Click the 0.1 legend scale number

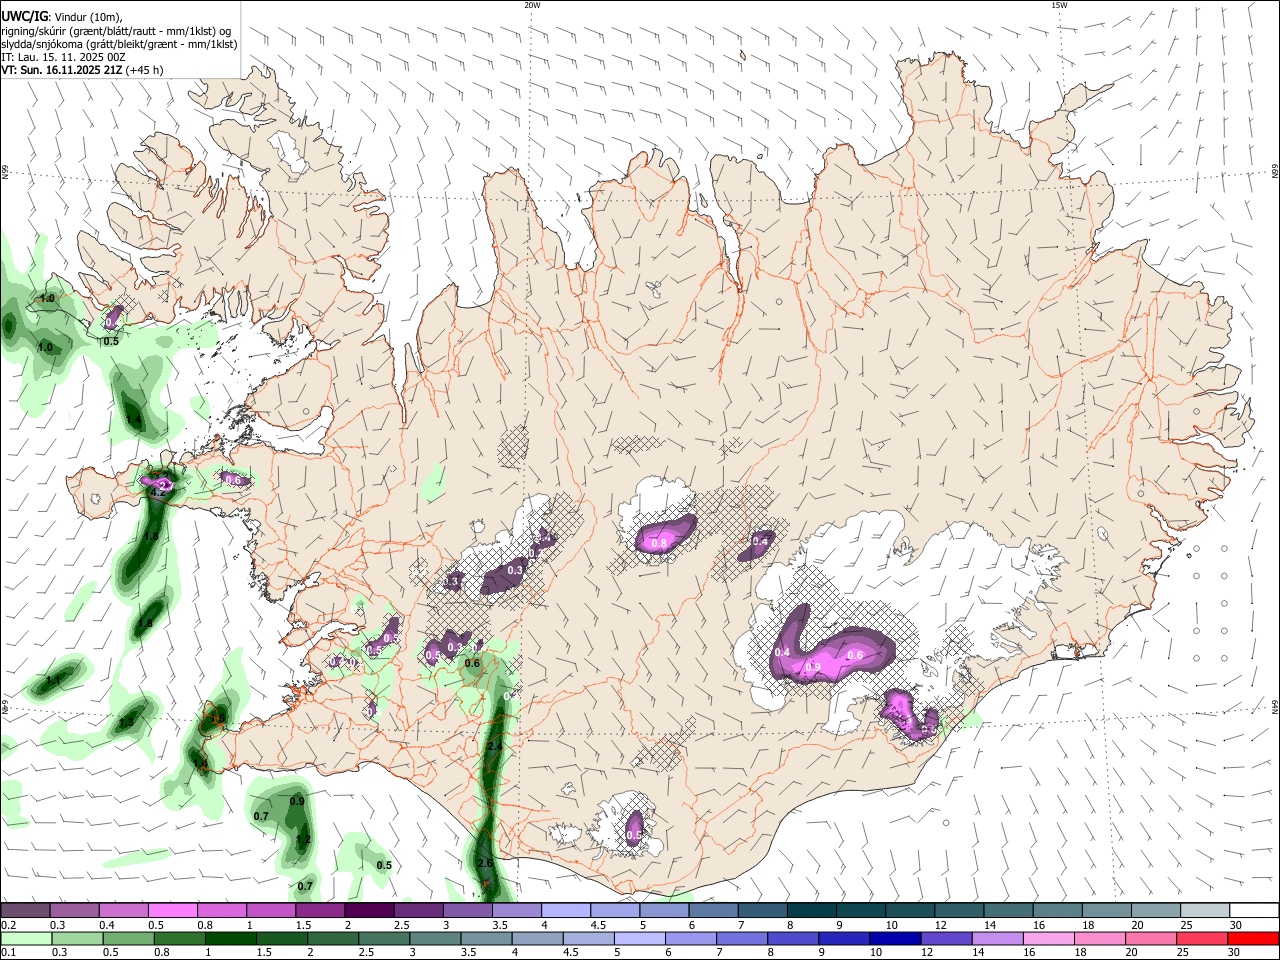pyautogui.click(x=8, y=953)
